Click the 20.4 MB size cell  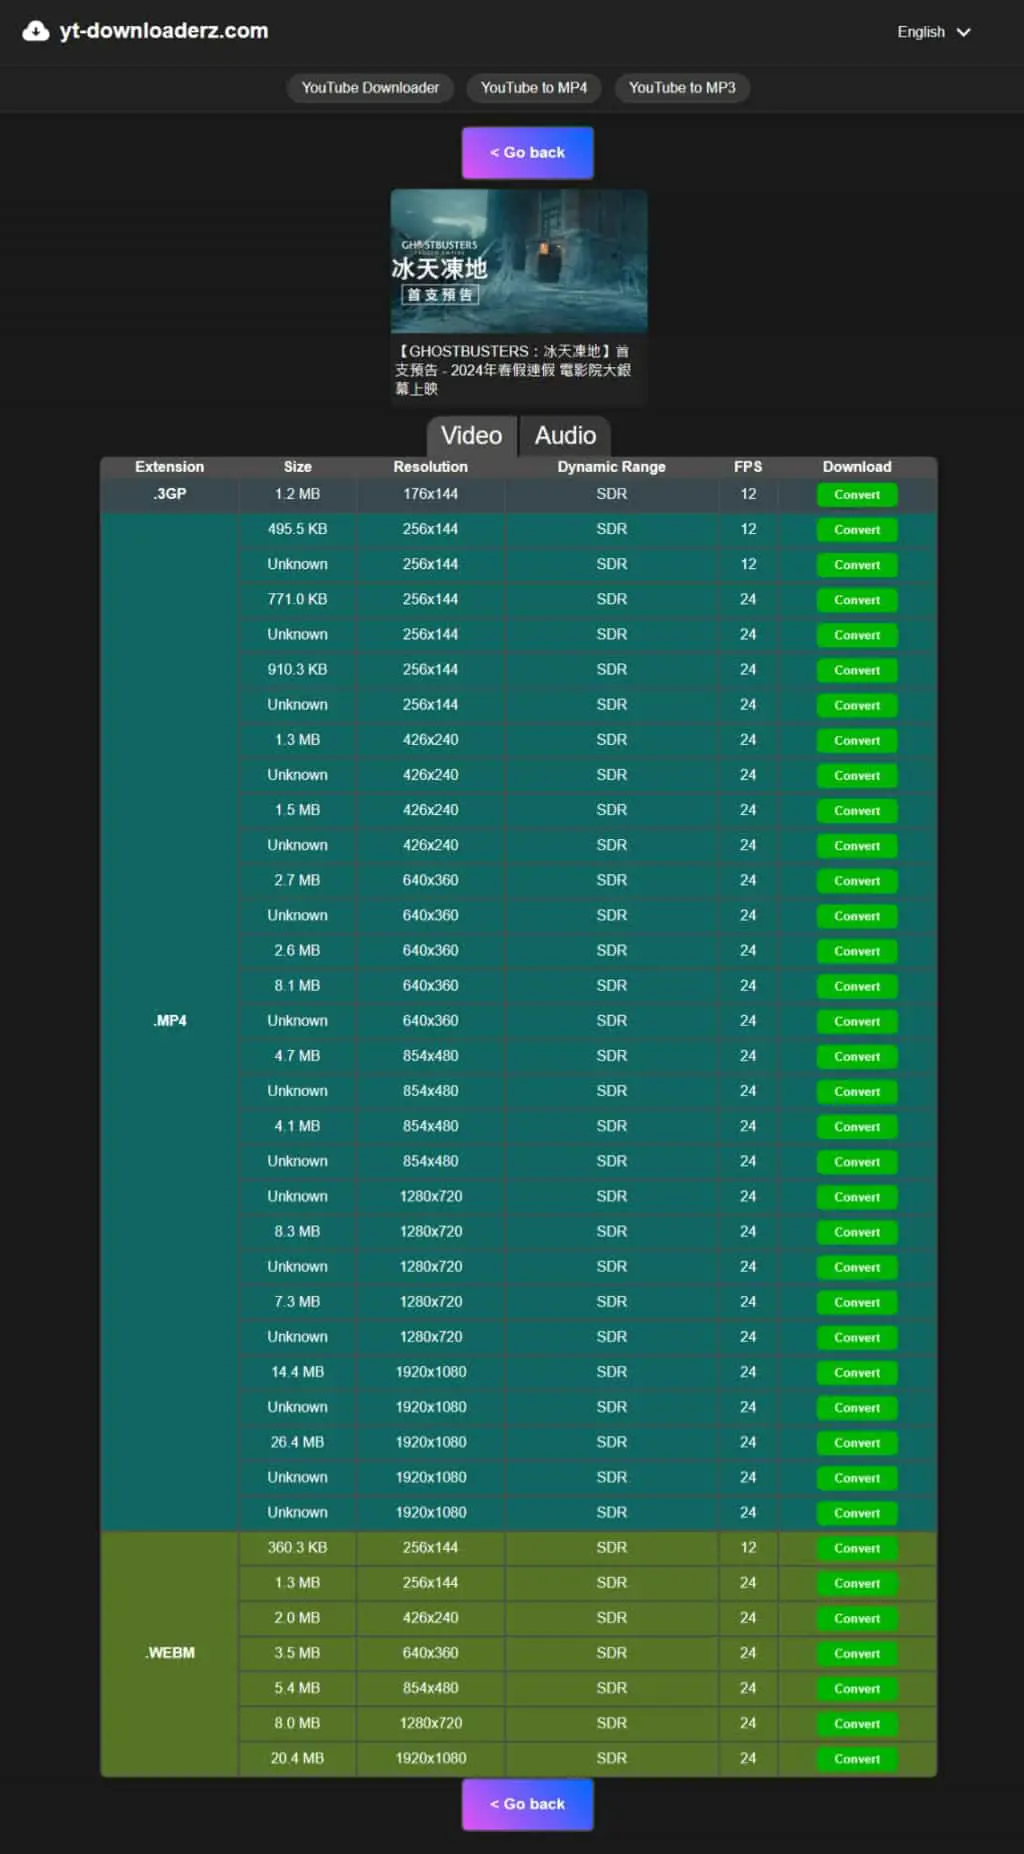tap(297, 1758)
